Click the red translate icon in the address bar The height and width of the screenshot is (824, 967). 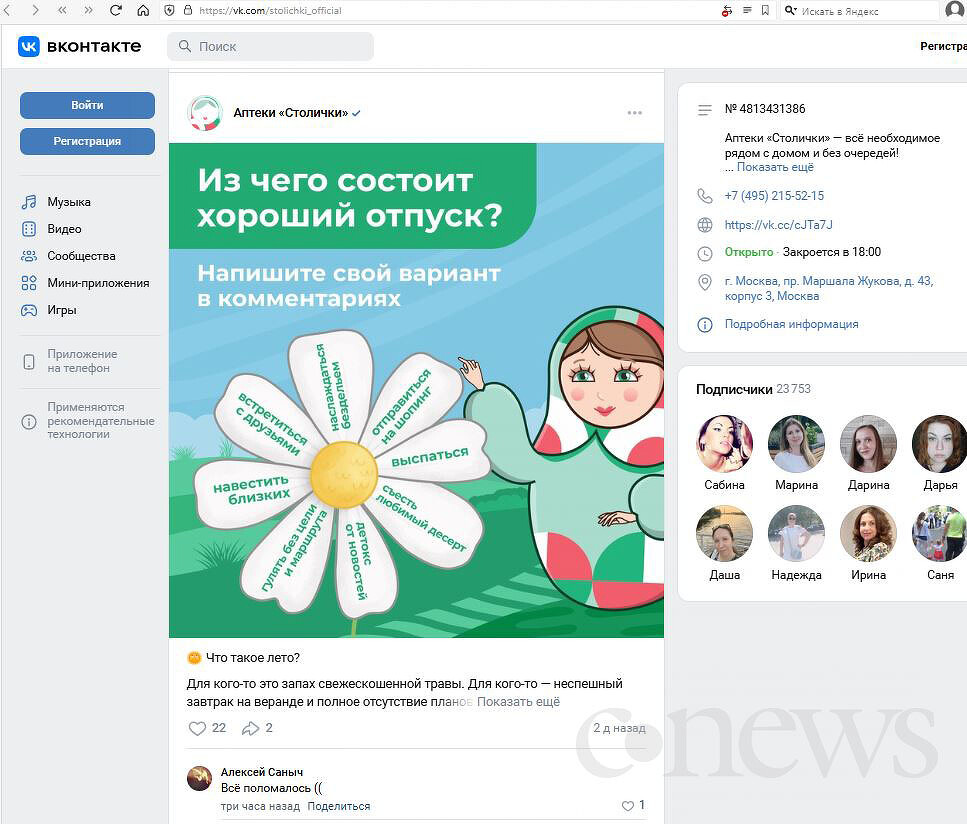coord(727,10)
